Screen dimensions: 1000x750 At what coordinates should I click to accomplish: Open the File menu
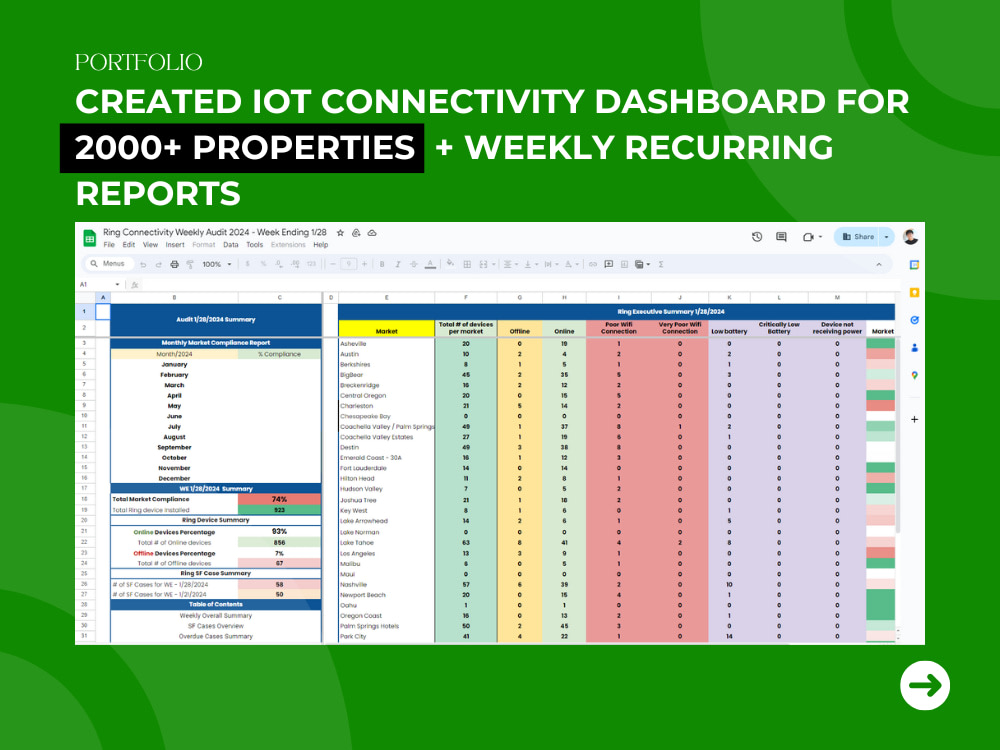pyautogui.click(x=109, y=245)
